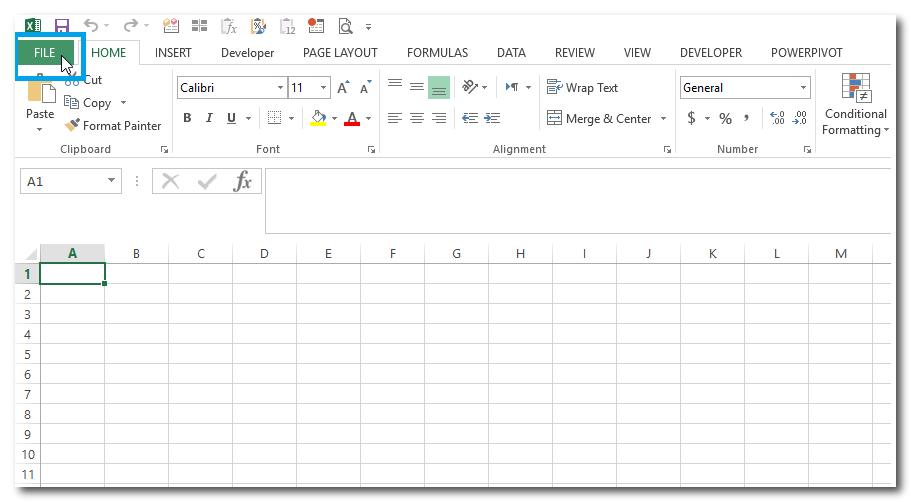
Task: Increase font size with the larger A icon
Action: point(343,88)
